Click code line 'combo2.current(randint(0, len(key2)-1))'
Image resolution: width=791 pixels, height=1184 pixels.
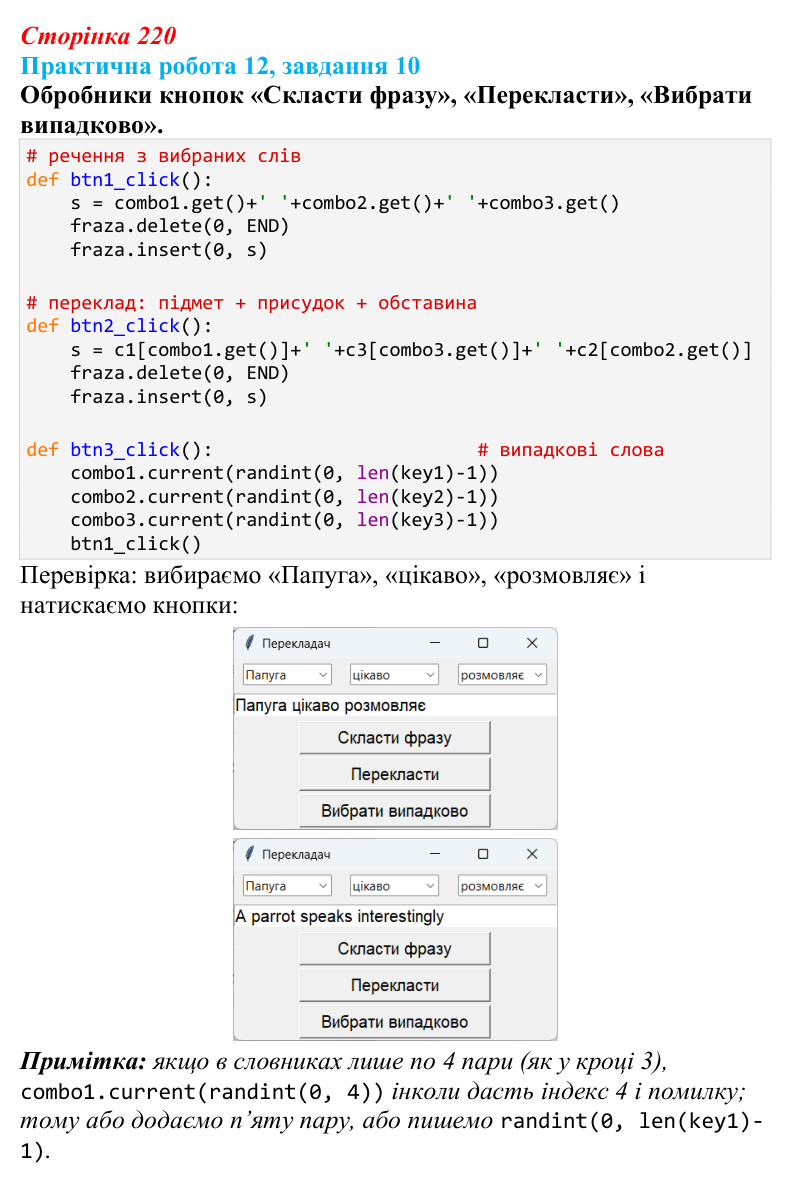285,497
